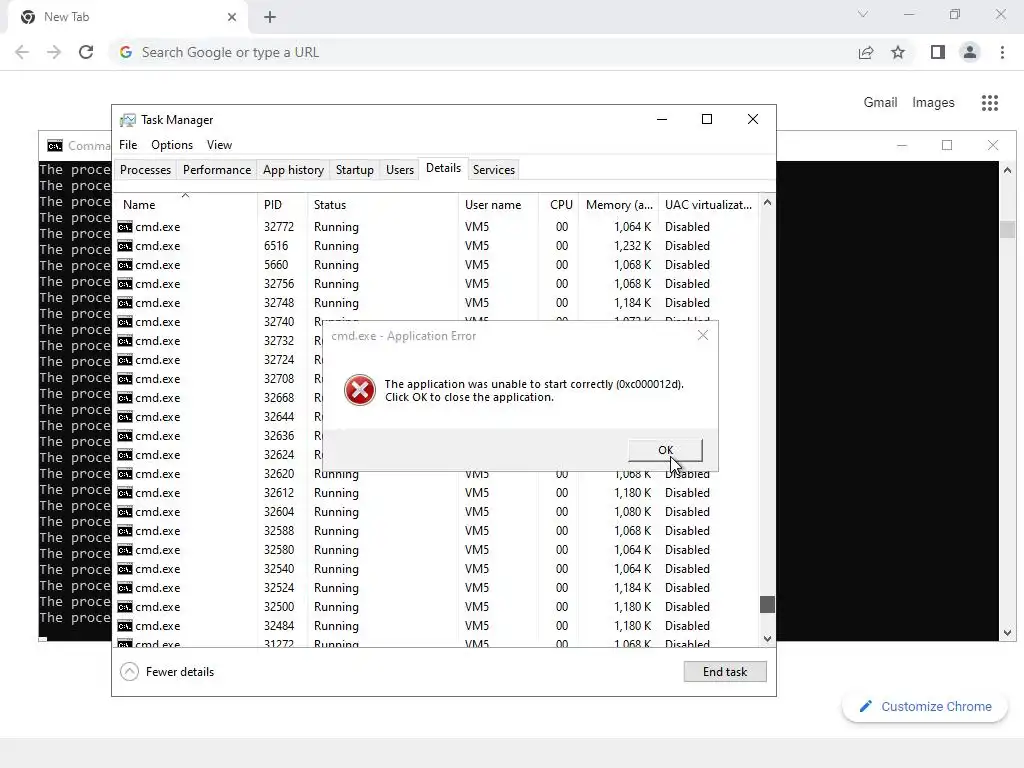This screenshot has width=1024, height=768.
Task: Open Images link
Action: 933,103
